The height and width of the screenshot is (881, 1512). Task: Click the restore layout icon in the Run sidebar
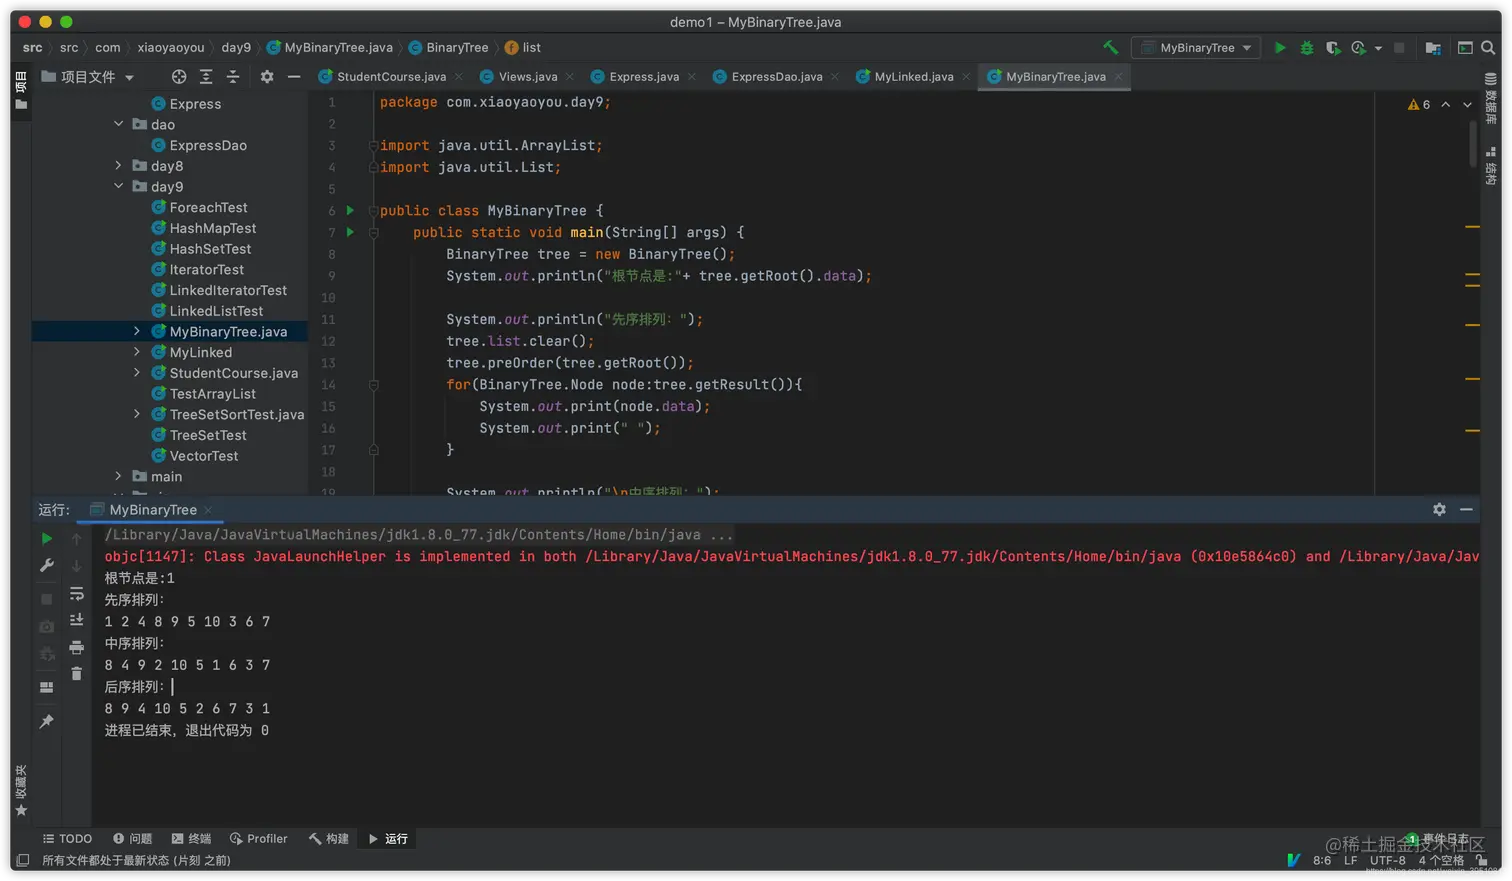point(47,687)
